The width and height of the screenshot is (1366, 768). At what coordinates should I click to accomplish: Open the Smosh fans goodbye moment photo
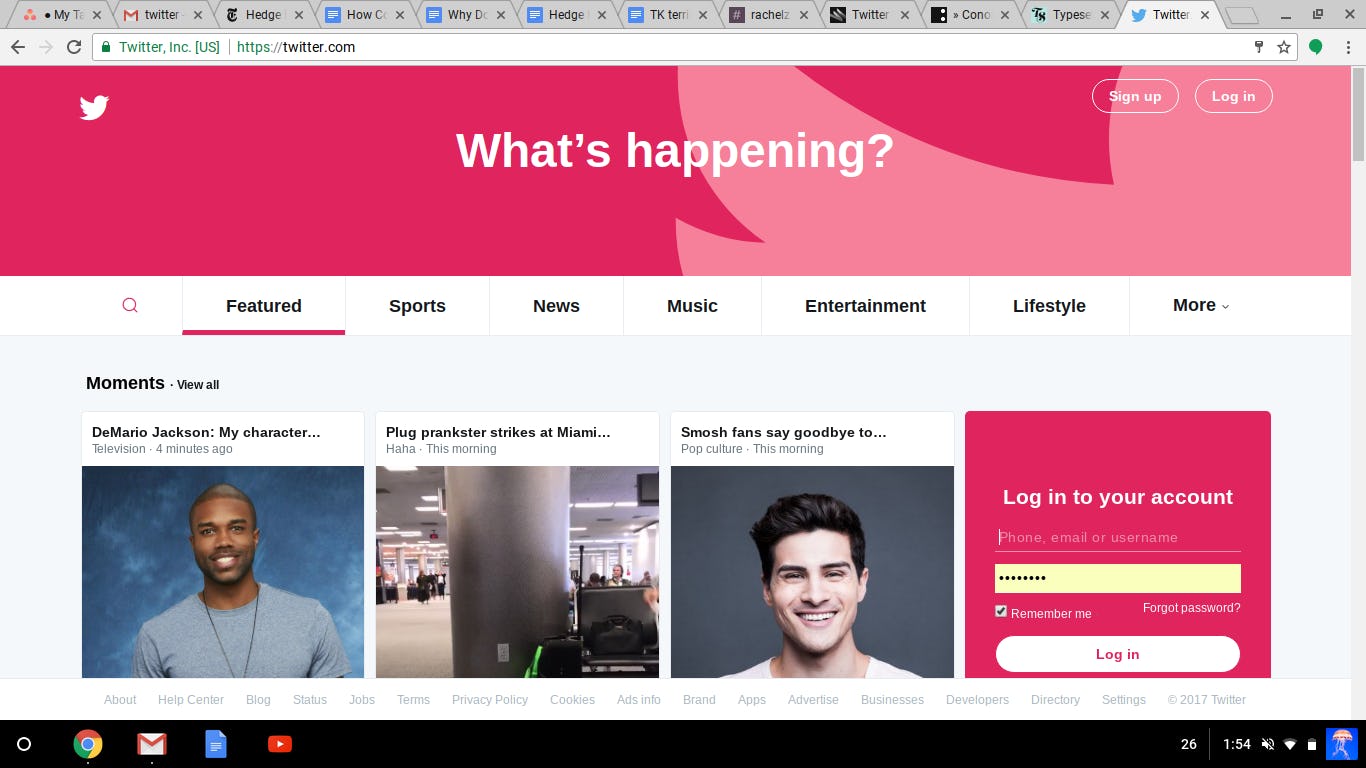coord(812,572)
